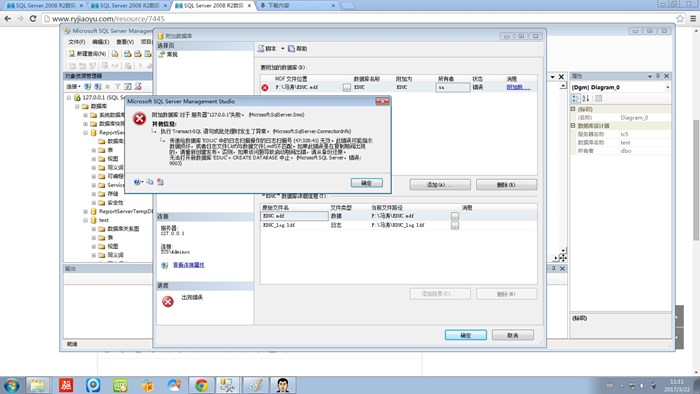Click the 新建查询 toolbar button
Viewport: 700px width, 394px height.
click(x=87, y=54)
